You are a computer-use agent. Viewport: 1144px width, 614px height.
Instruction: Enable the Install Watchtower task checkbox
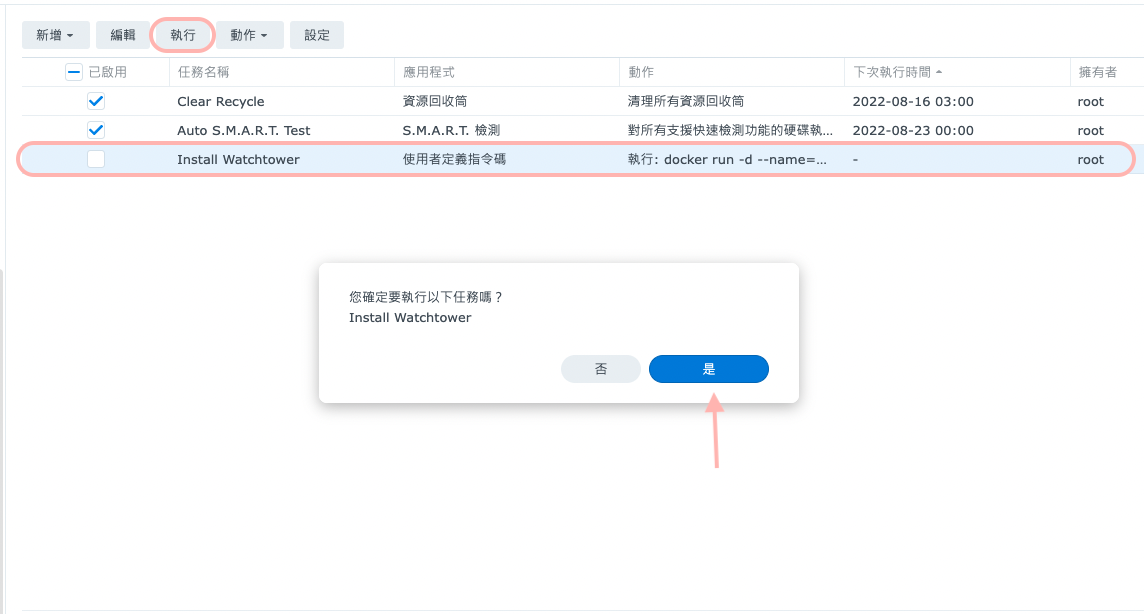(x=96, y=159)
